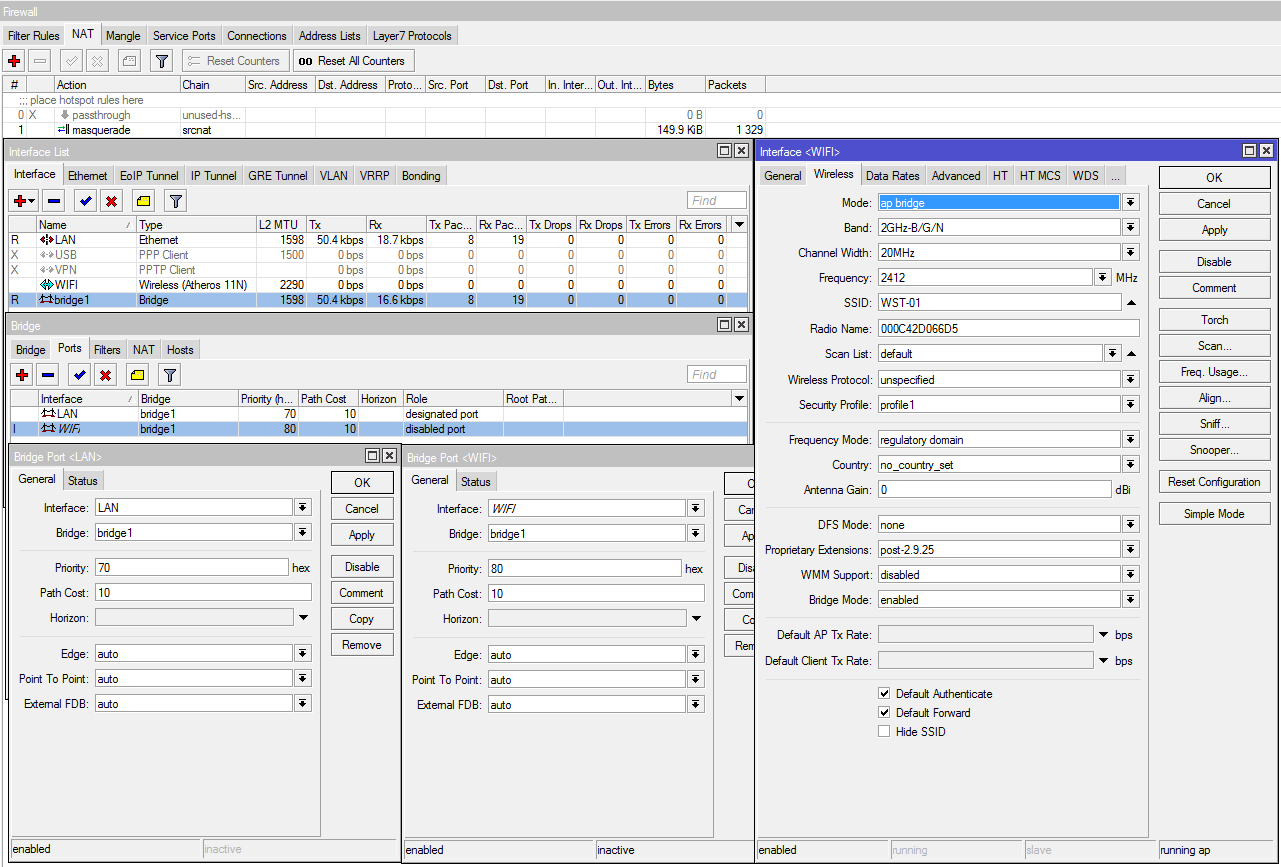The image size is (1281, 867).
Task: Open Status tab in Bridge Port LAN
Action: [x=83, y=481]
